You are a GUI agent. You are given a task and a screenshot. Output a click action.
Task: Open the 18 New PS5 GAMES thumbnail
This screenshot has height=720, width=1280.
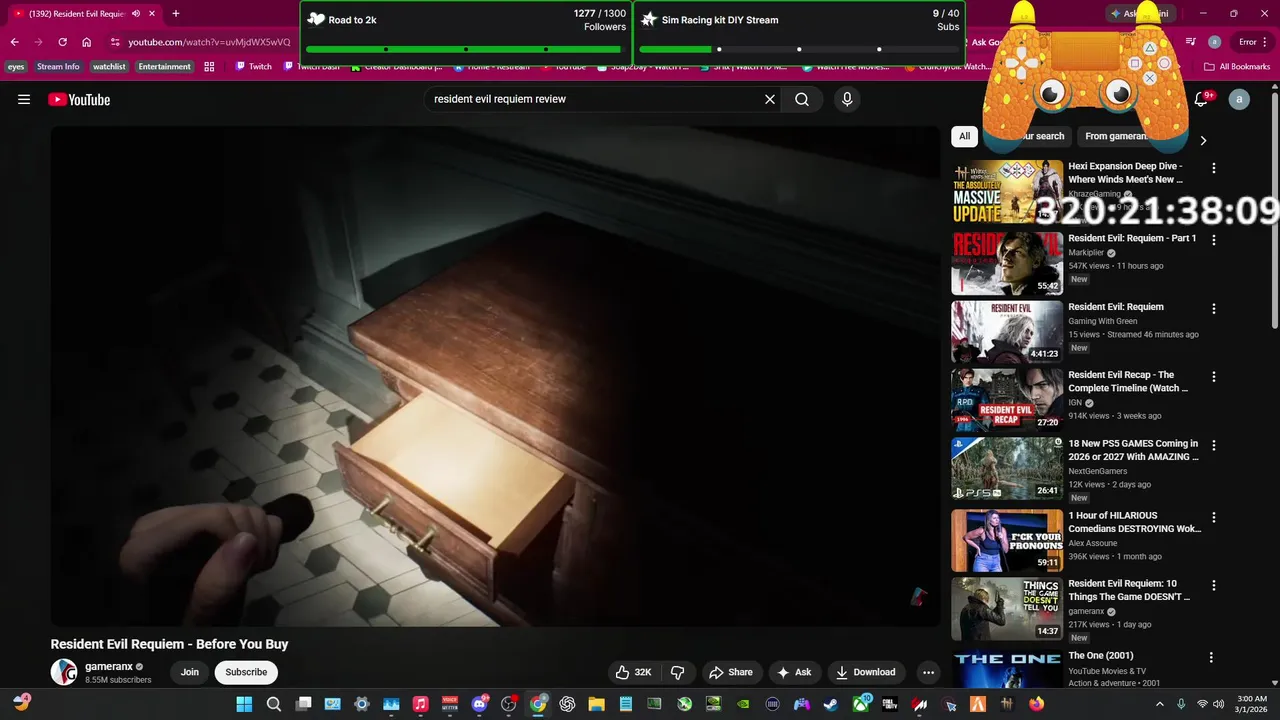[x=1007, y=468]
